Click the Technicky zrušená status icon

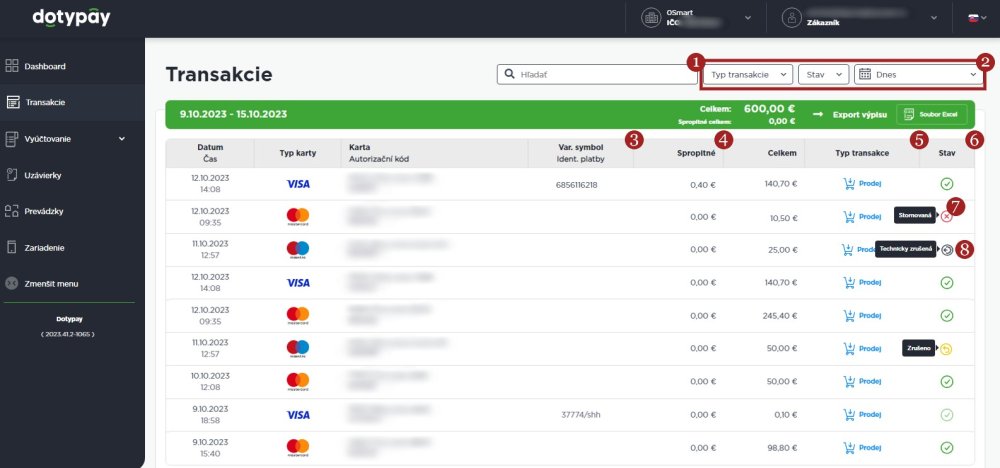[x=947, y=250]
